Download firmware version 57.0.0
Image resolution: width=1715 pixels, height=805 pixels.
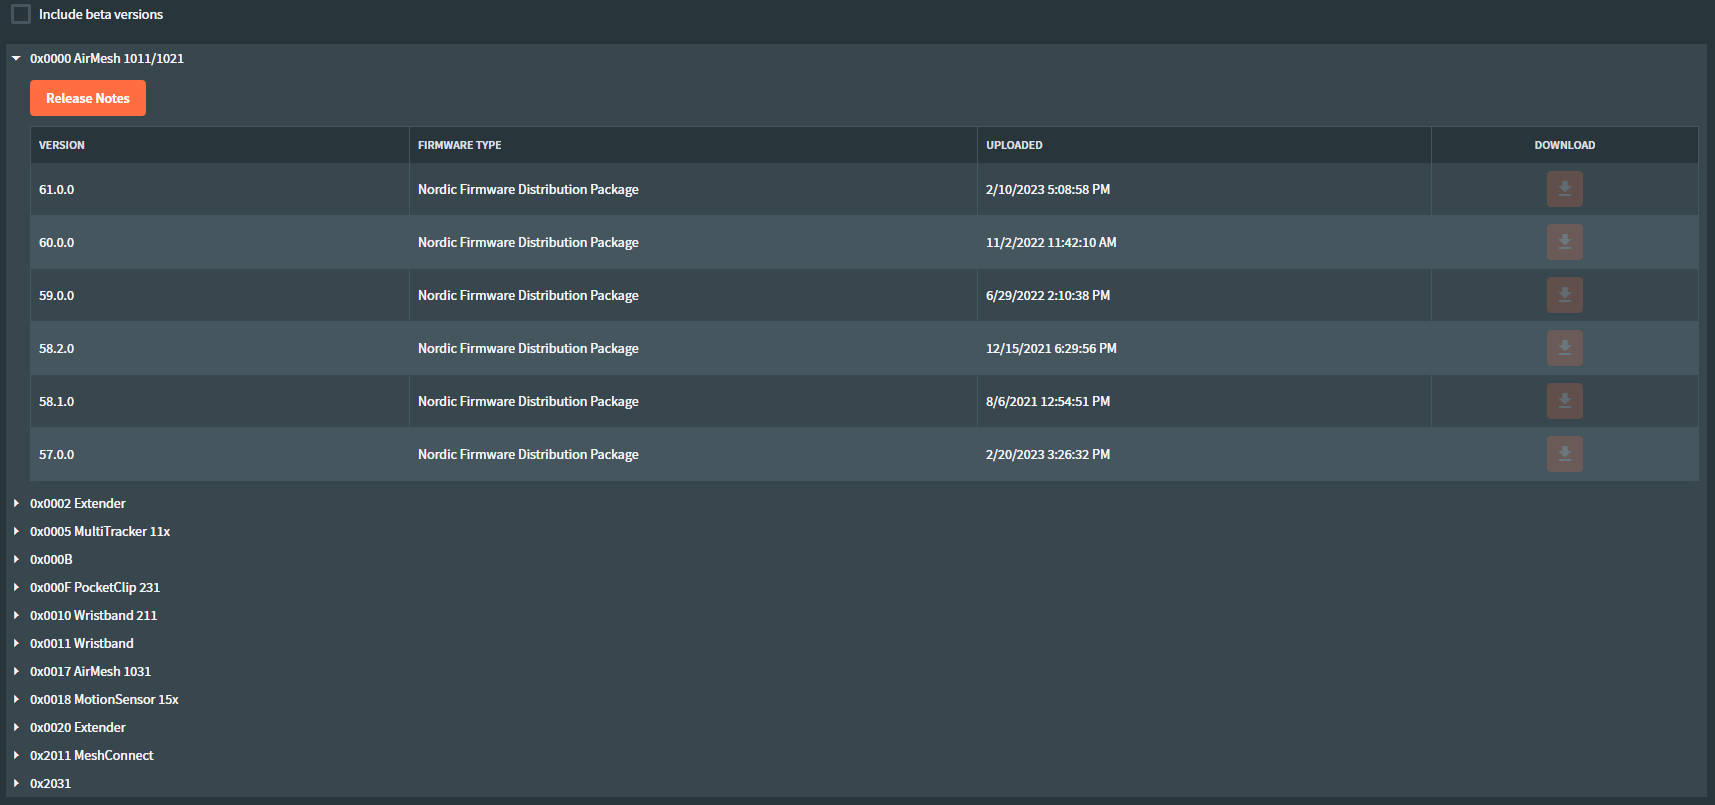coord(1564,454)
